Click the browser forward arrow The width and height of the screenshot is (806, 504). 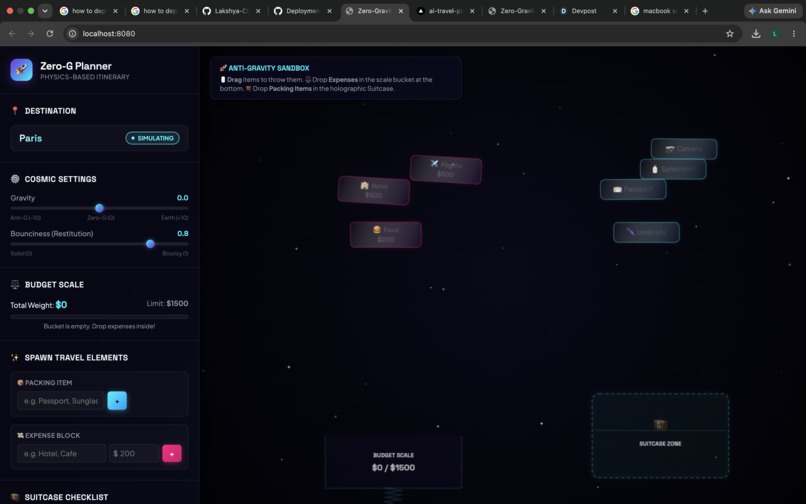click(31, 33)
